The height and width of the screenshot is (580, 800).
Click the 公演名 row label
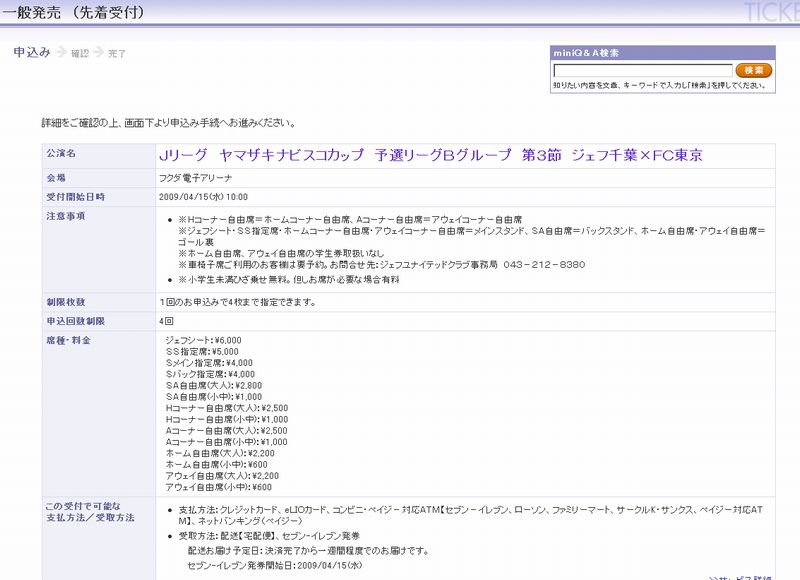click(x=61, y=153)
